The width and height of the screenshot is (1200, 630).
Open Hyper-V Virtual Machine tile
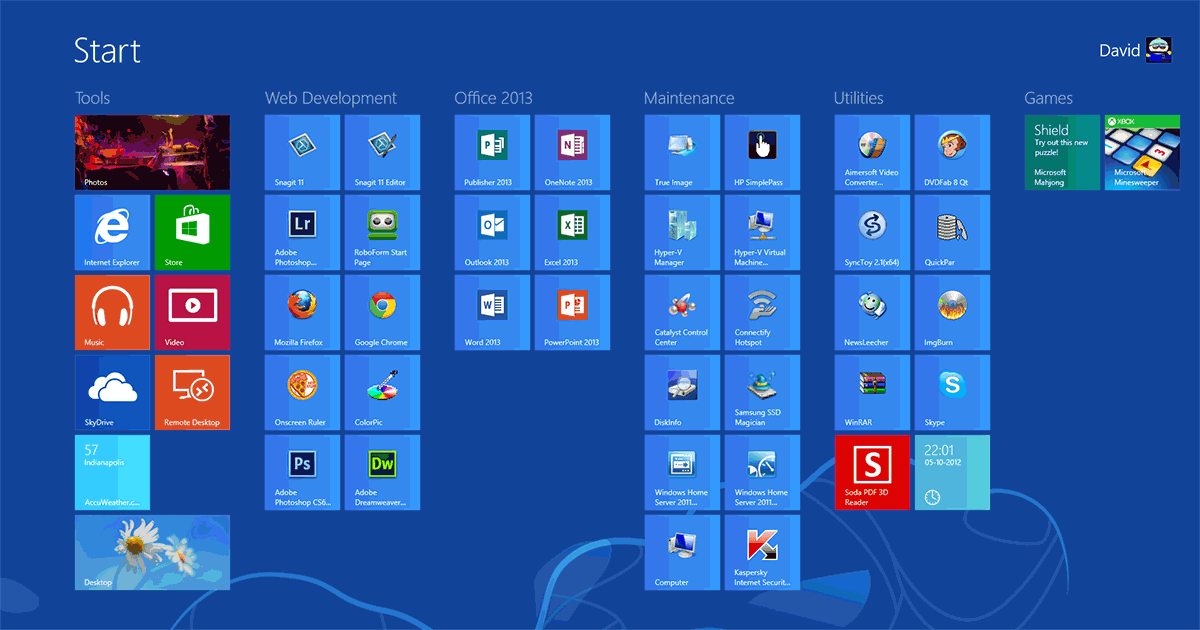coord(762,232)
